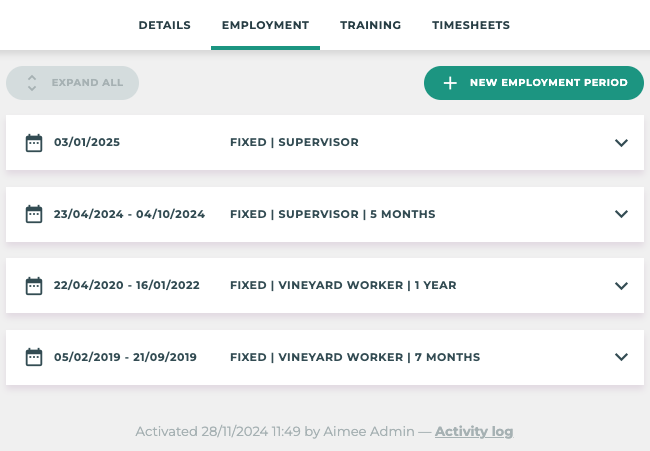Expand the Supervisor 5 Months row chevron

[x=621, y=214]
